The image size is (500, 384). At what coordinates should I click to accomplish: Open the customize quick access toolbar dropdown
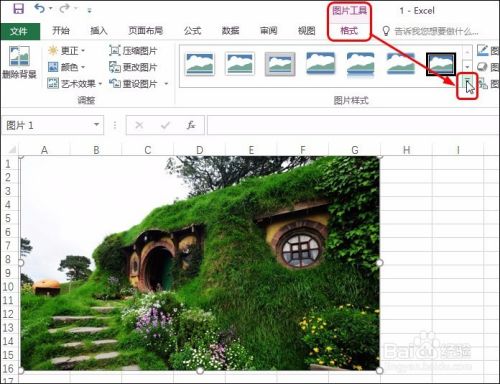click(89, 11)
